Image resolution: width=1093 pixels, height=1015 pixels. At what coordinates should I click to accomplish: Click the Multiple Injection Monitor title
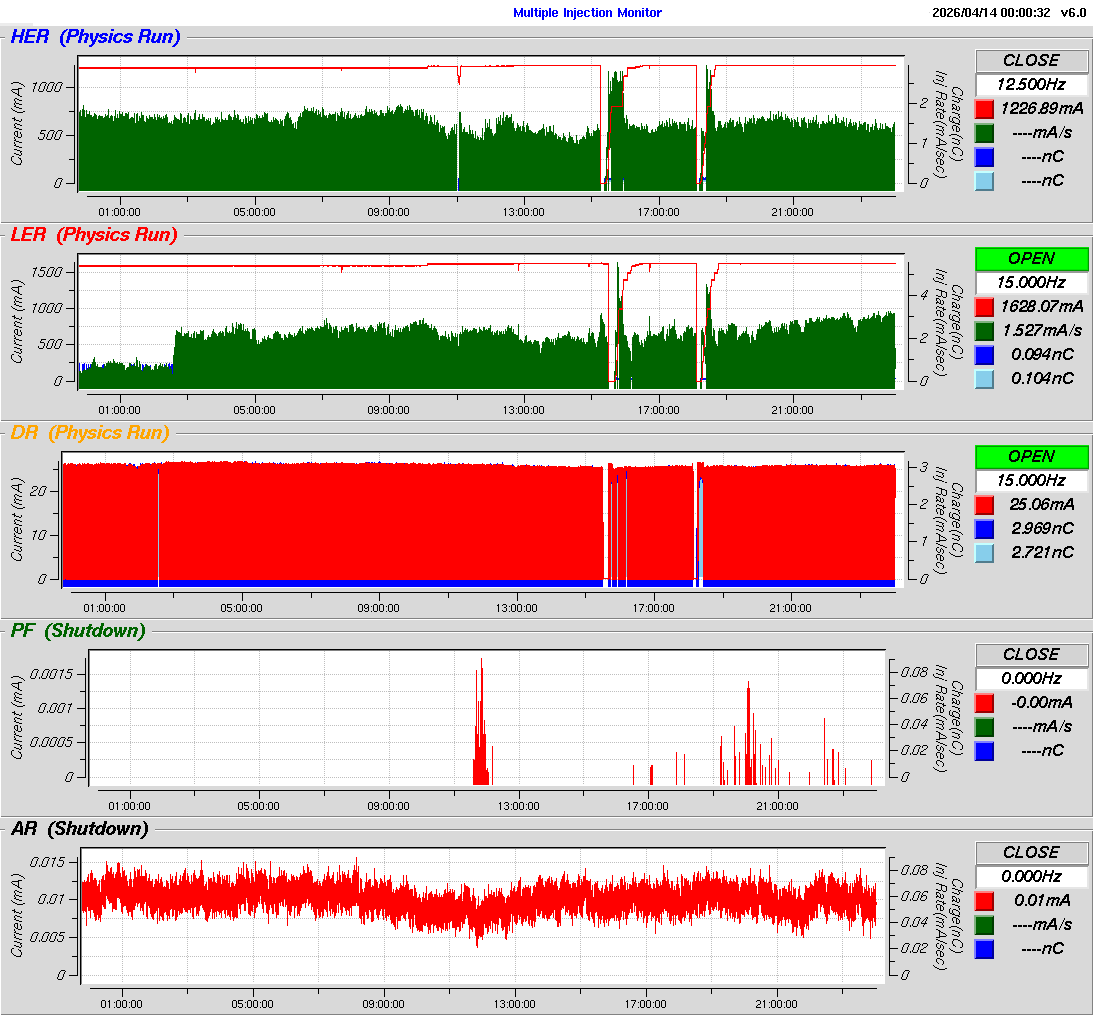[x=587, y=13]
